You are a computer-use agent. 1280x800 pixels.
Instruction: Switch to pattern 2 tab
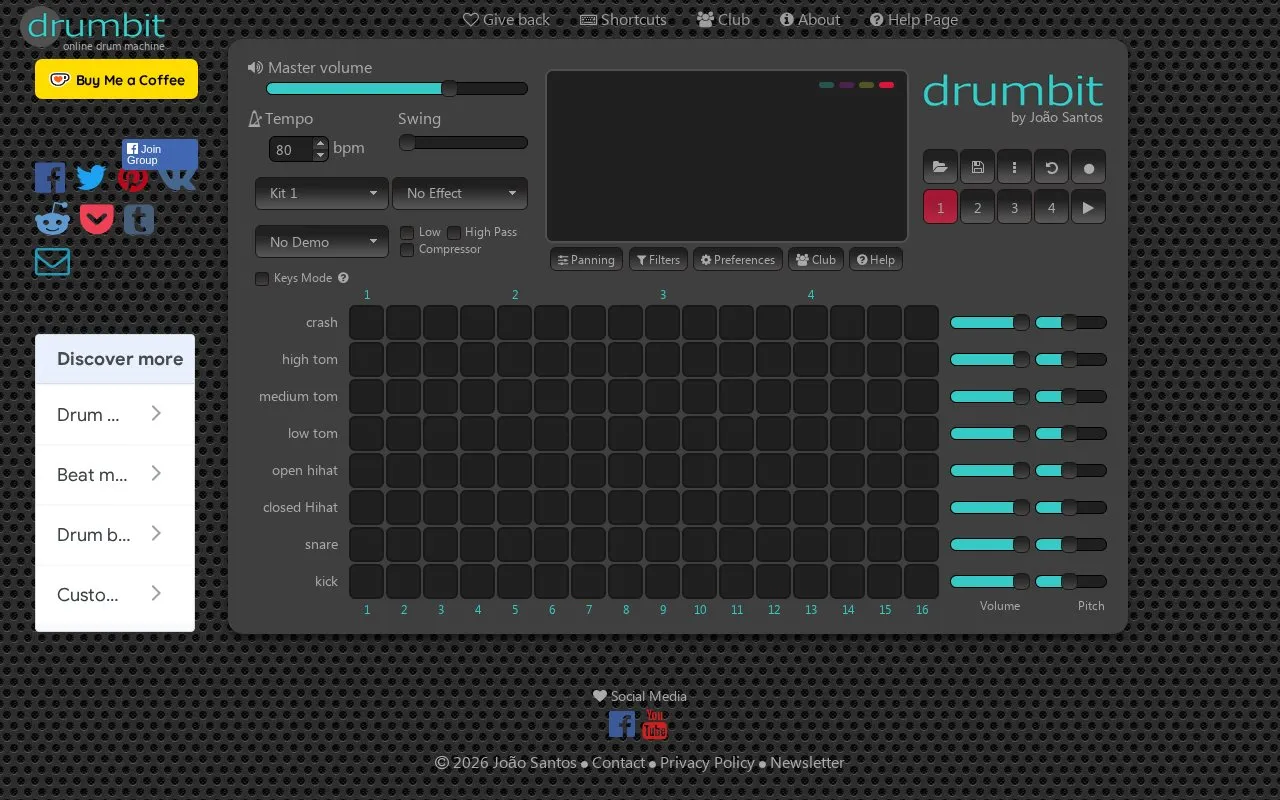[x=977, y=207]
